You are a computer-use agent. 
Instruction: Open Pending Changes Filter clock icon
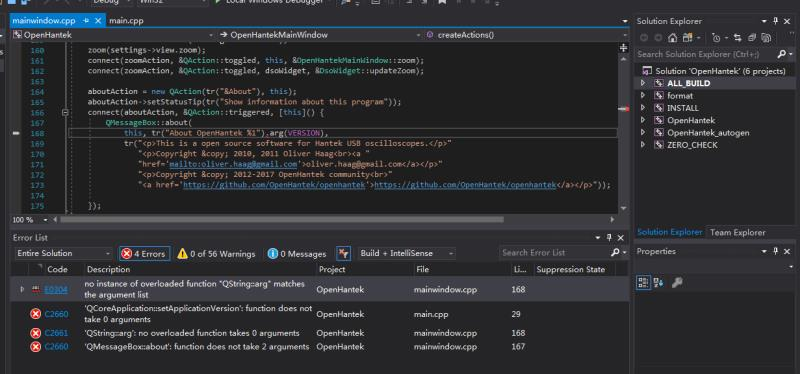pos(716,38)
